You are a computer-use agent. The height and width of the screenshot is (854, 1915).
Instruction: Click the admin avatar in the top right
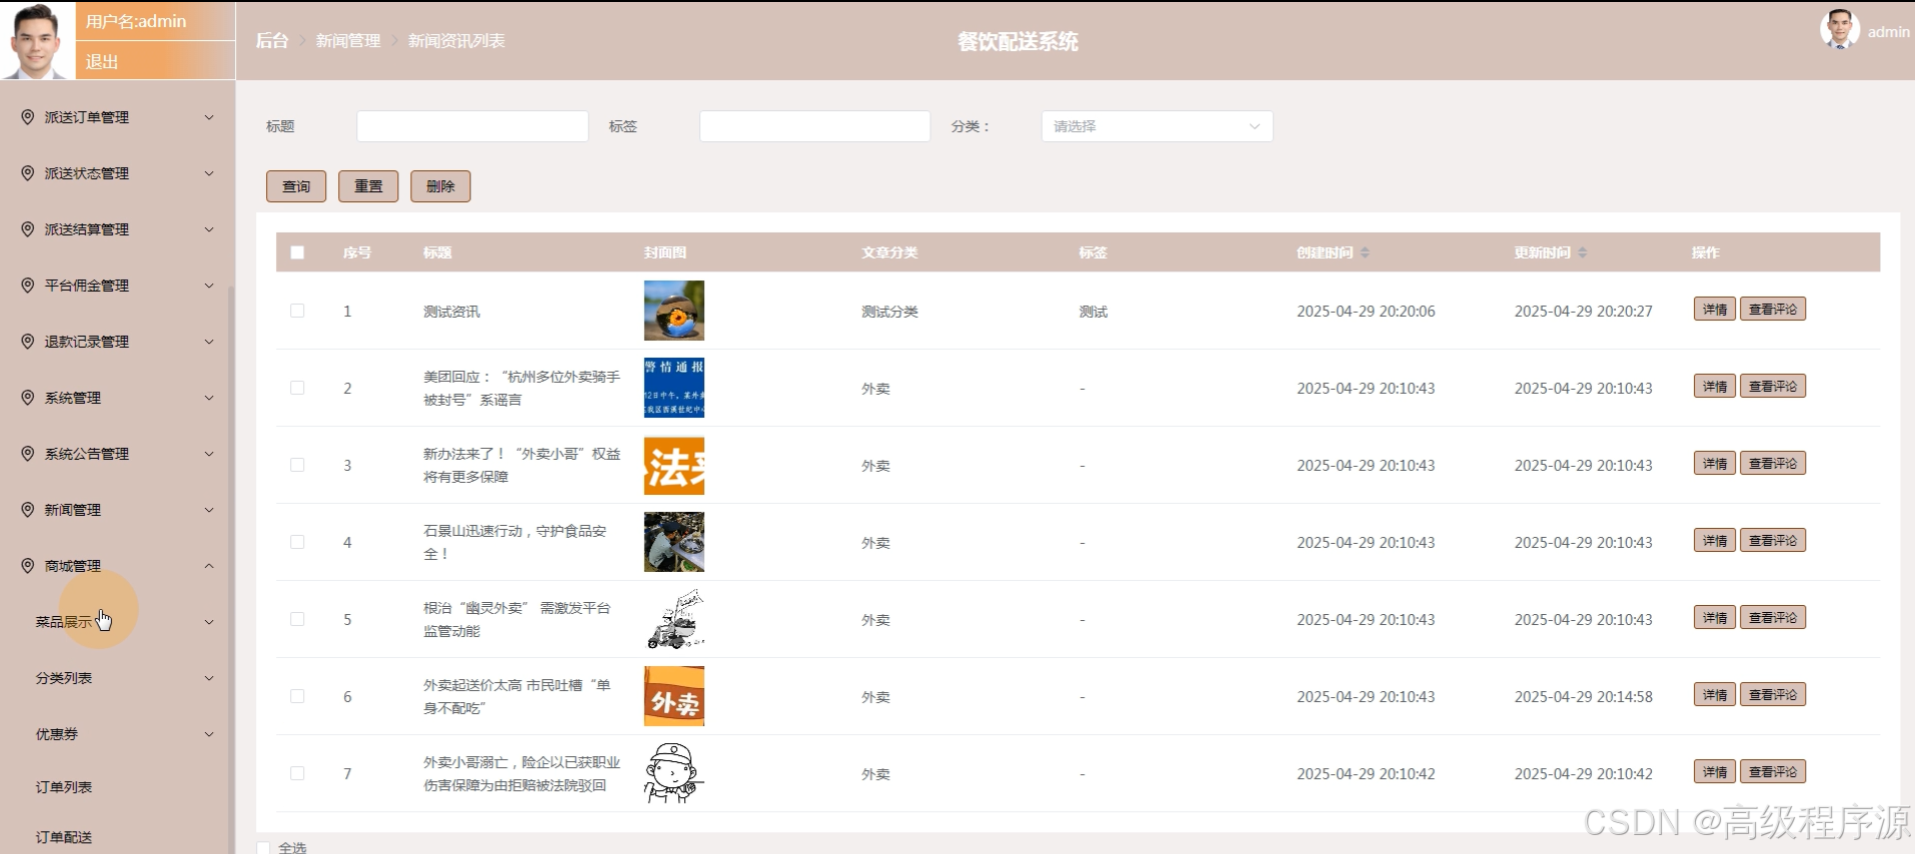[1839, 30]
